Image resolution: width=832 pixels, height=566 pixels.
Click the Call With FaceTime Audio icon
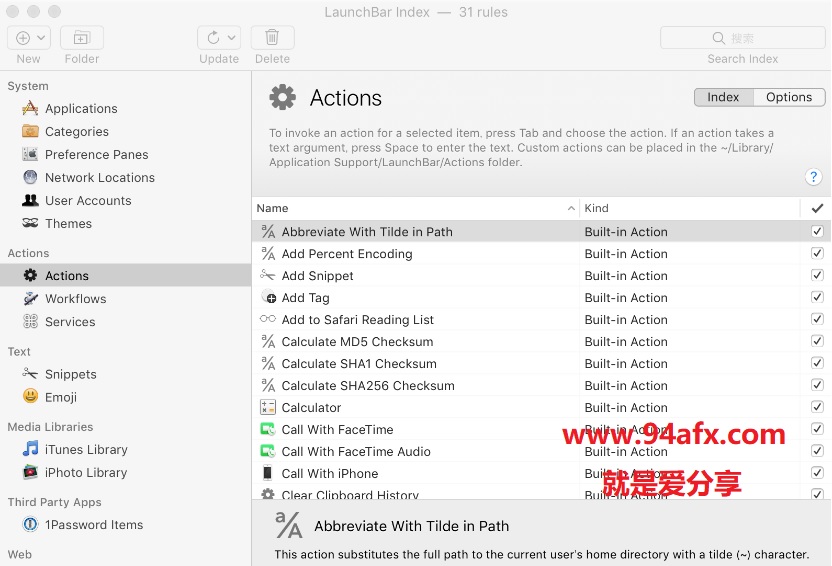pos(267,451)
